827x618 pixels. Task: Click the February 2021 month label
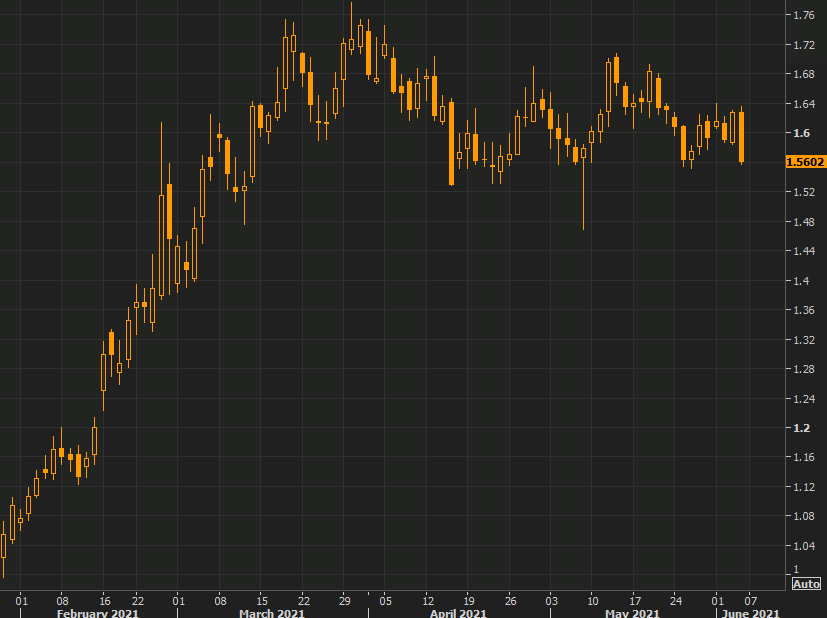coord(97,613)
